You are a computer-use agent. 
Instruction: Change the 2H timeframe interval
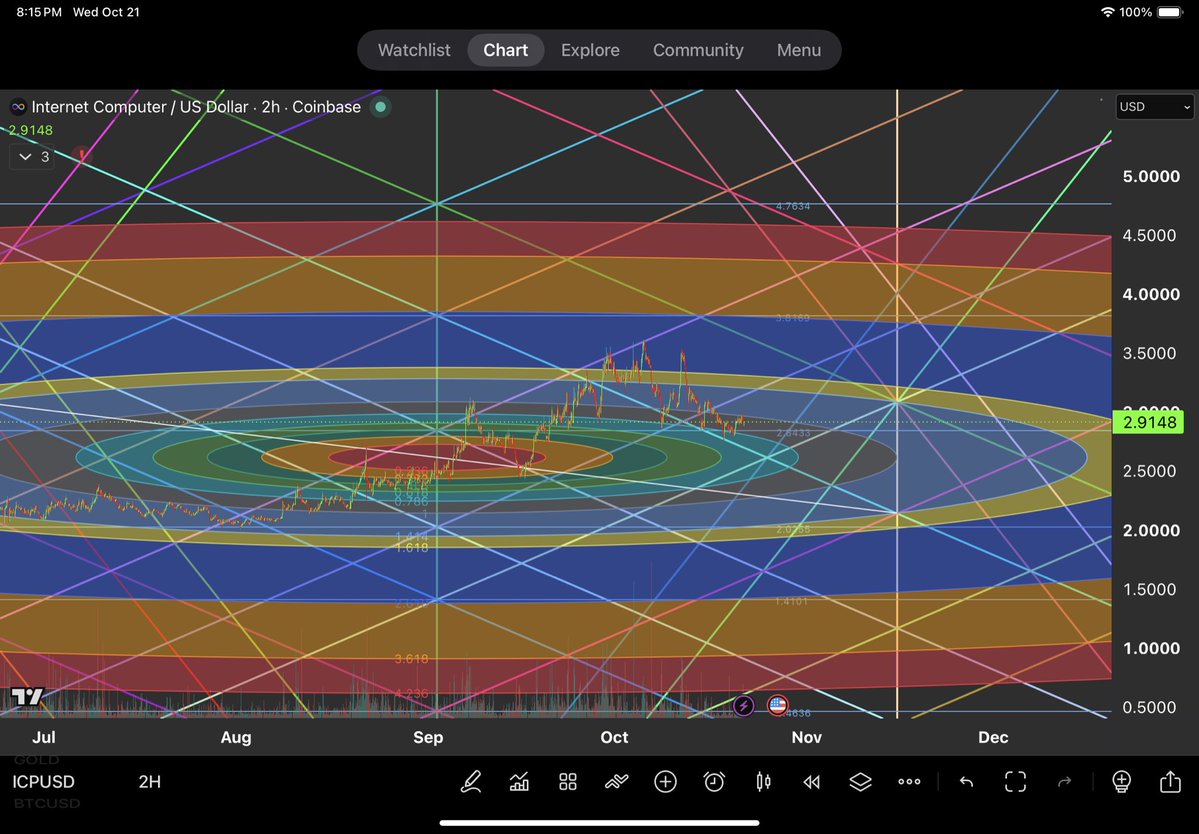pyautogui.click(x=150, y=781)
